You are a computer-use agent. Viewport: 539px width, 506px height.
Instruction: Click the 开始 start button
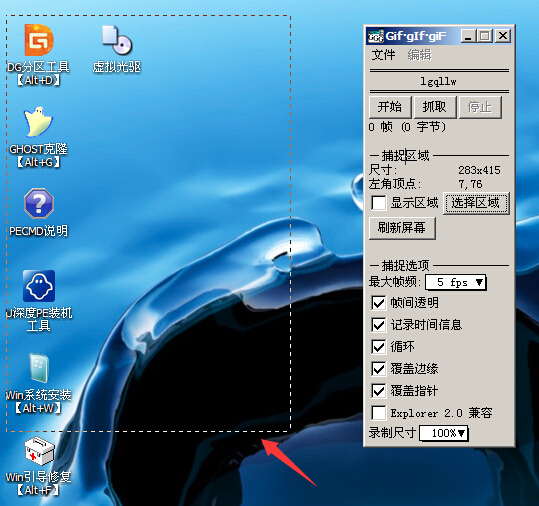click(390, 107)
